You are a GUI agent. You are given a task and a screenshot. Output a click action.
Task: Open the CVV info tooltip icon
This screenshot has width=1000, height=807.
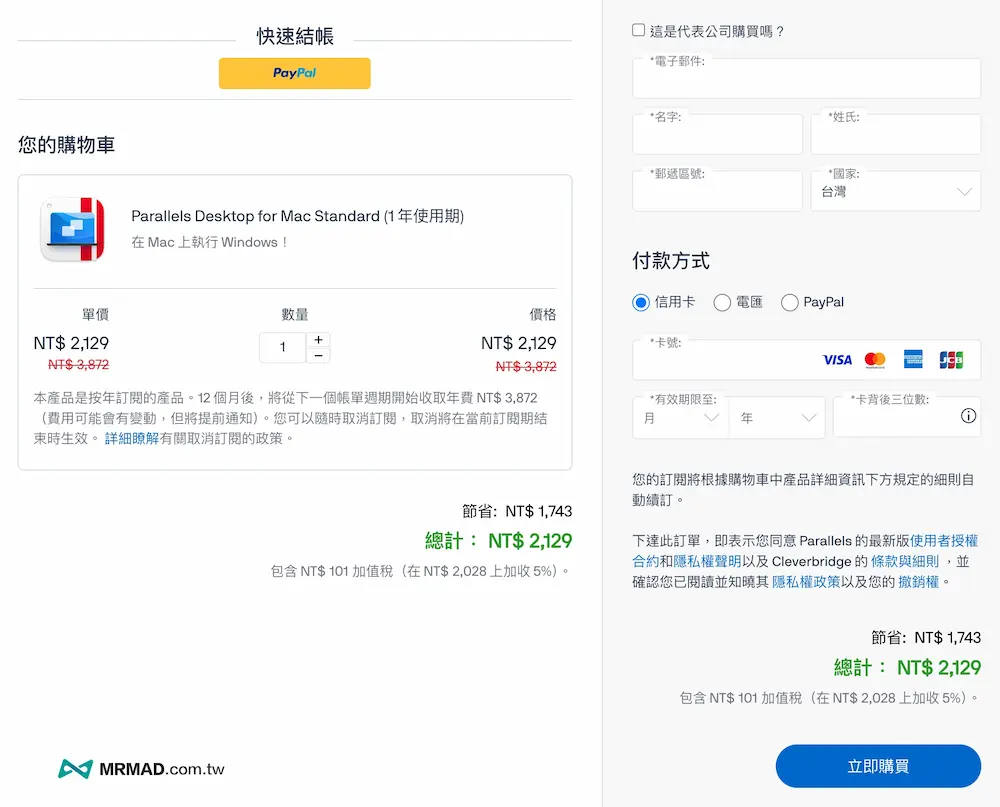click(968, 417)
